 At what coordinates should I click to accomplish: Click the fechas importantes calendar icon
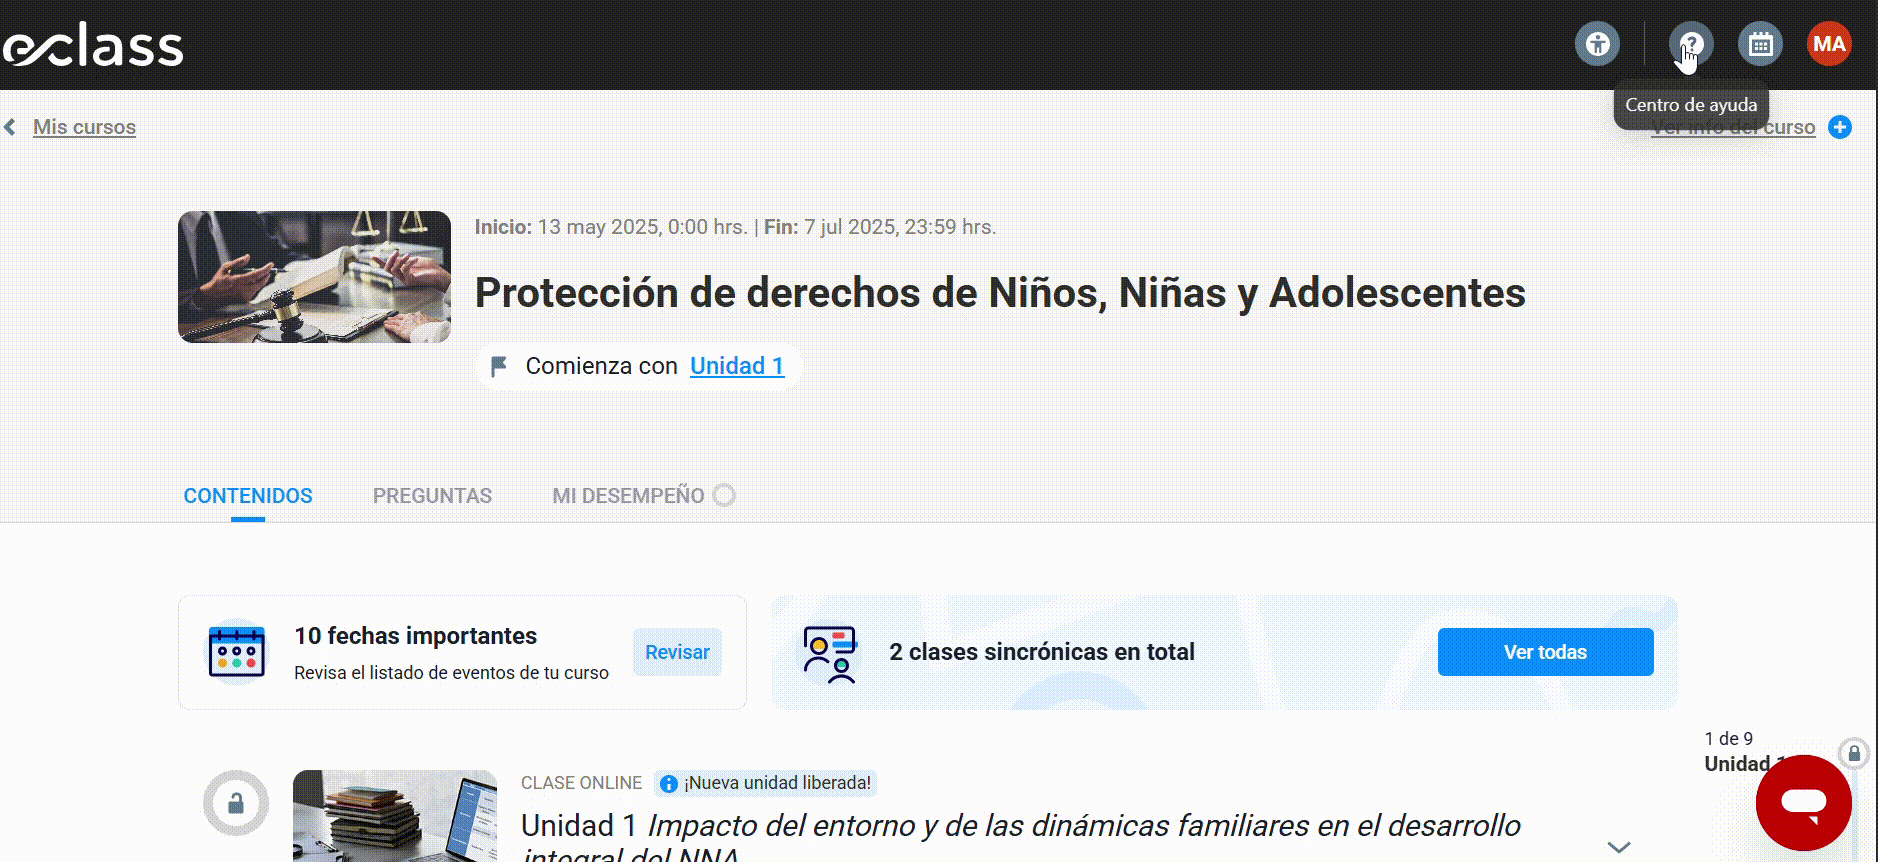pyautogui.click(x=237, y=652)
